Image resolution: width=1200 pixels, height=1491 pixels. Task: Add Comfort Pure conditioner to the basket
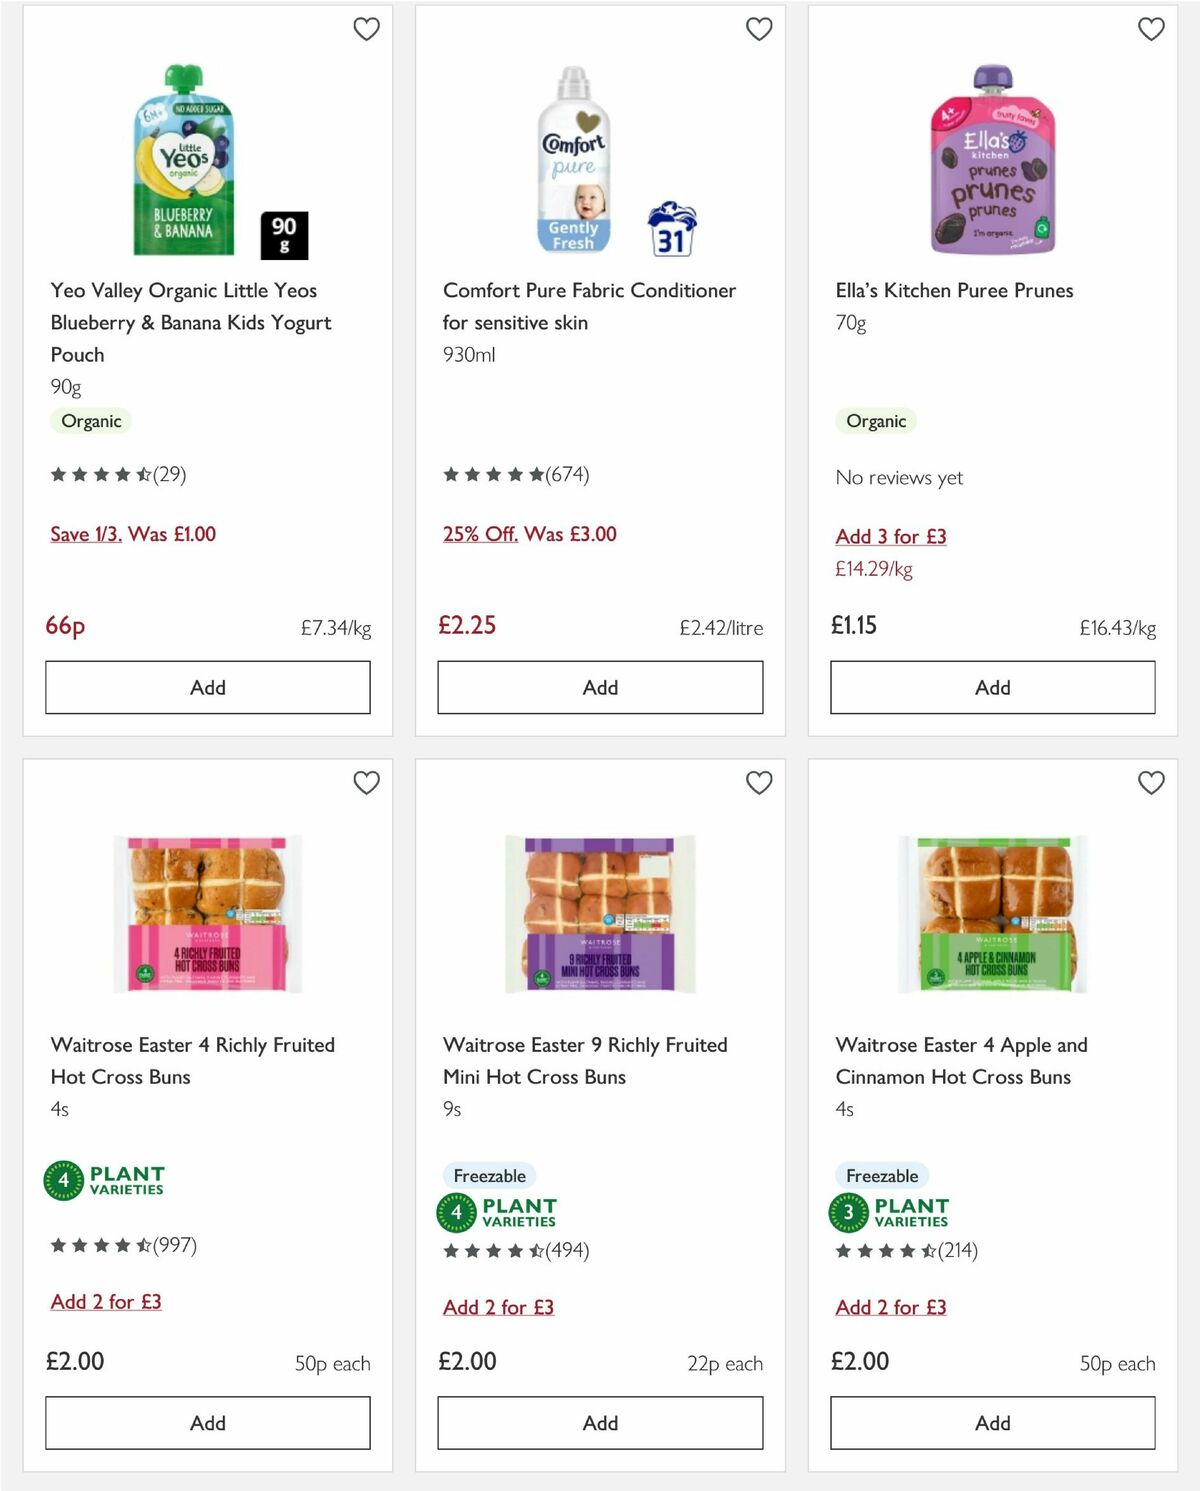tap(600, 687)
